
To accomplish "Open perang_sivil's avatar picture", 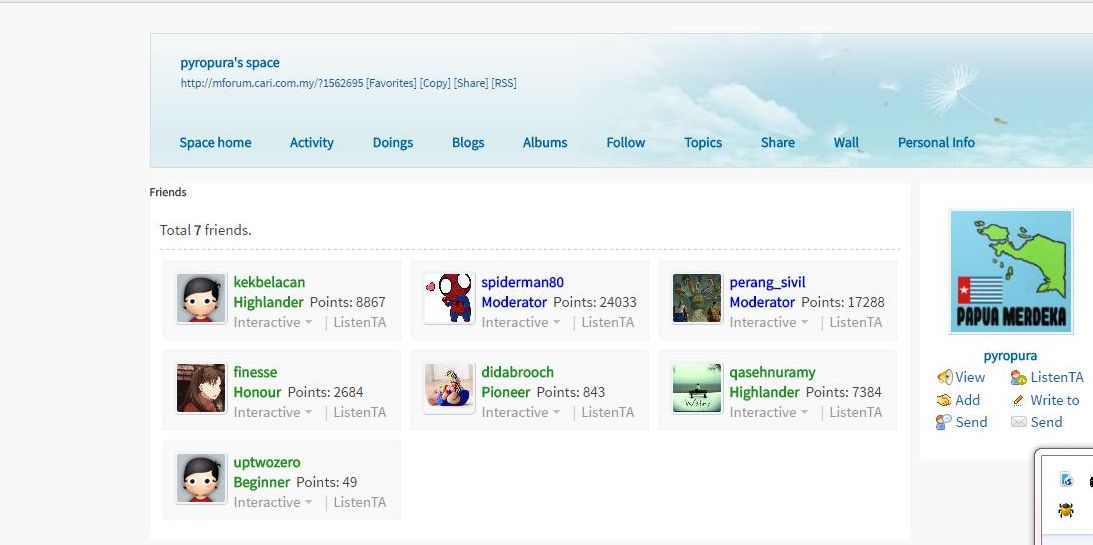I will (x=697, y=298).
